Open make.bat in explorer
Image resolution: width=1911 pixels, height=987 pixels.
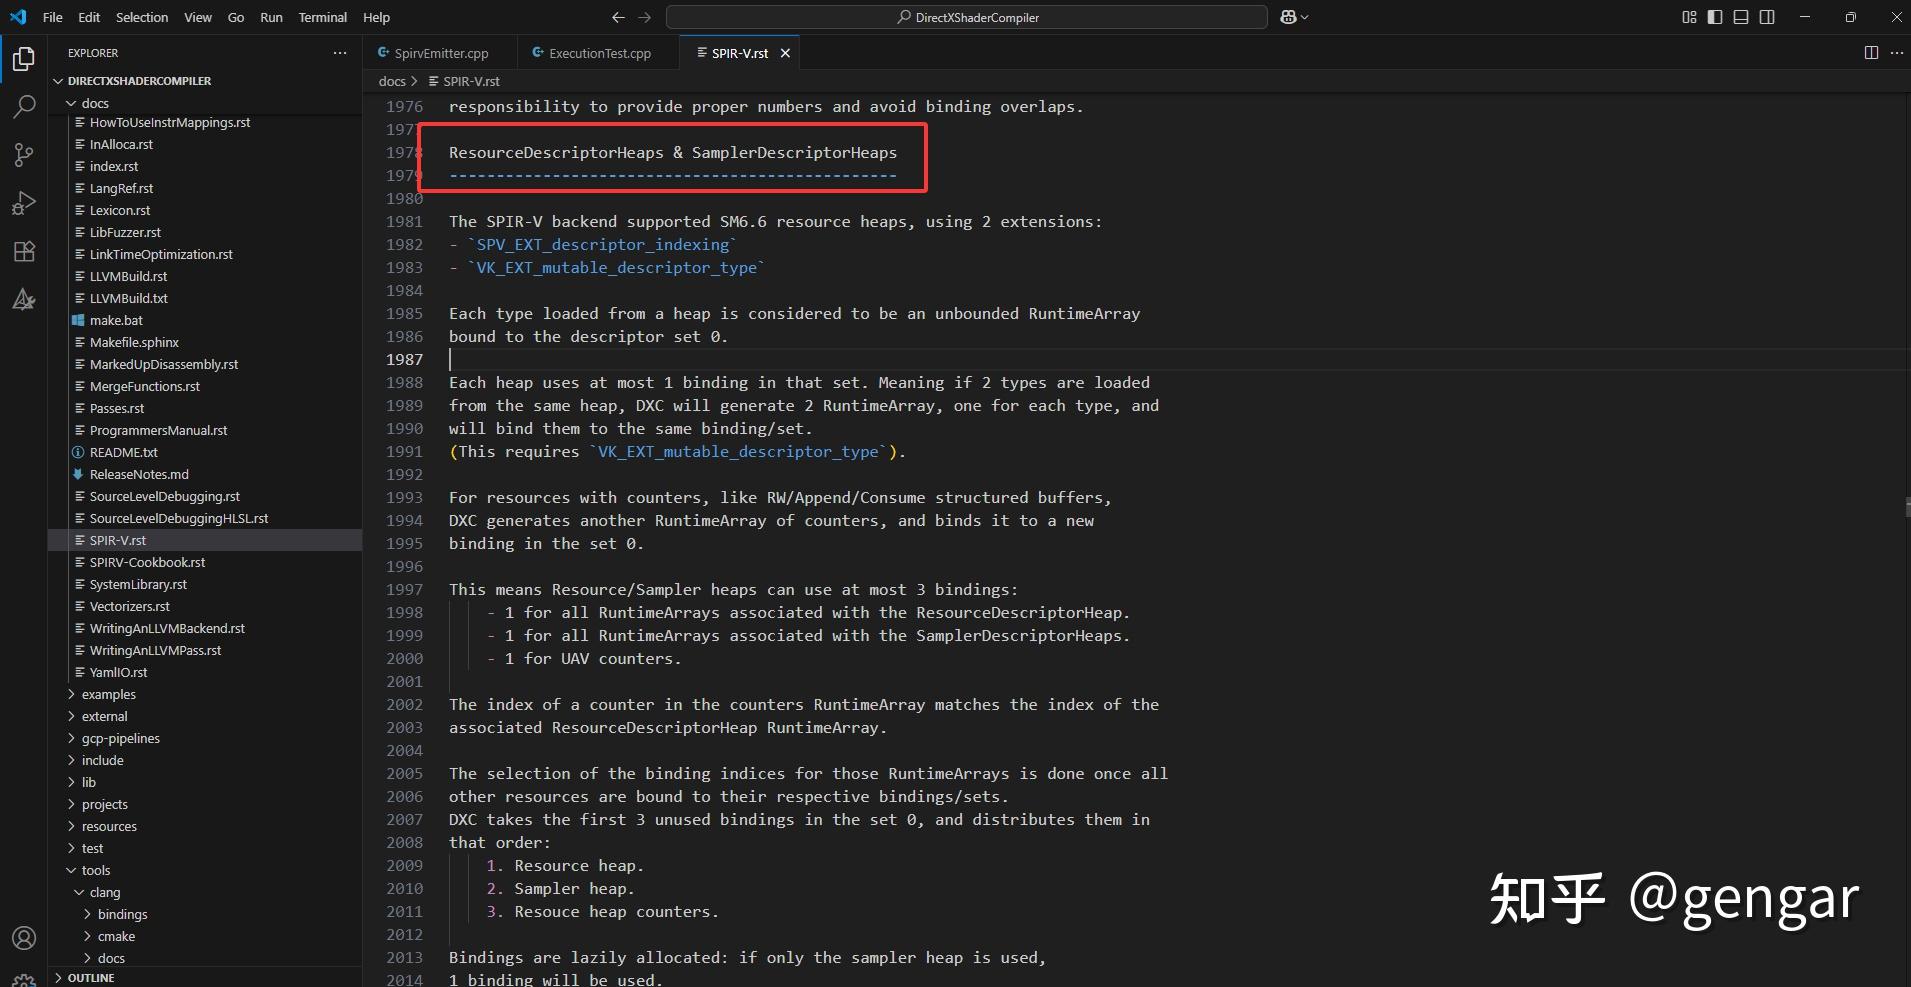[x=205, y=320]
